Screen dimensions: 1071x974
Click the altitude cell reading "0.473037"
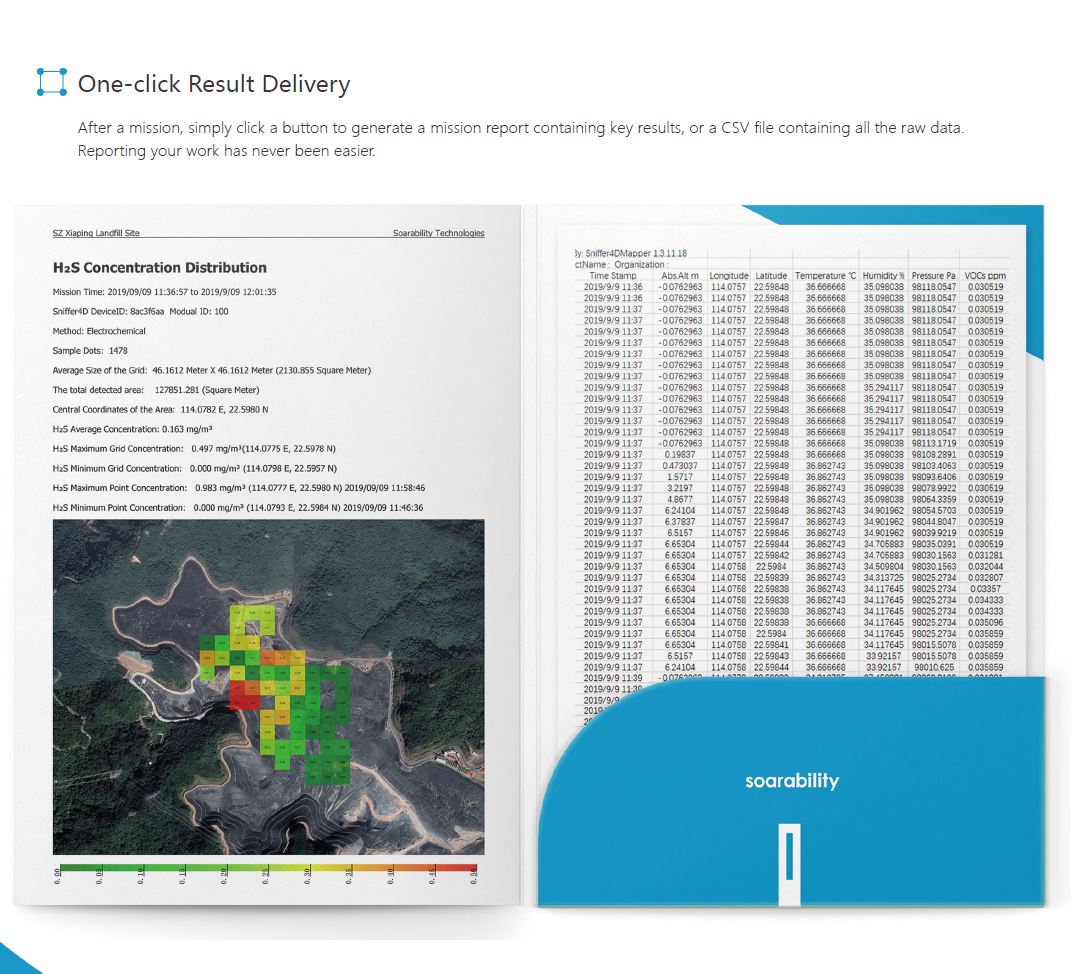click(680, 466)
